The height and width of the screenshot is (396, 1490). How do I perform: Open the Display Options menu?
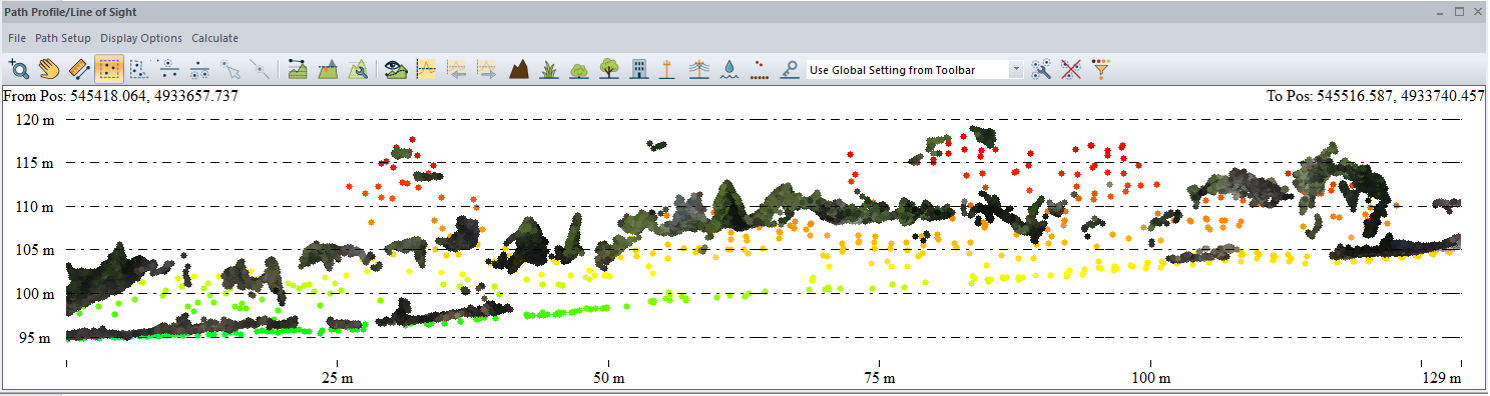(x=141, y=38)
